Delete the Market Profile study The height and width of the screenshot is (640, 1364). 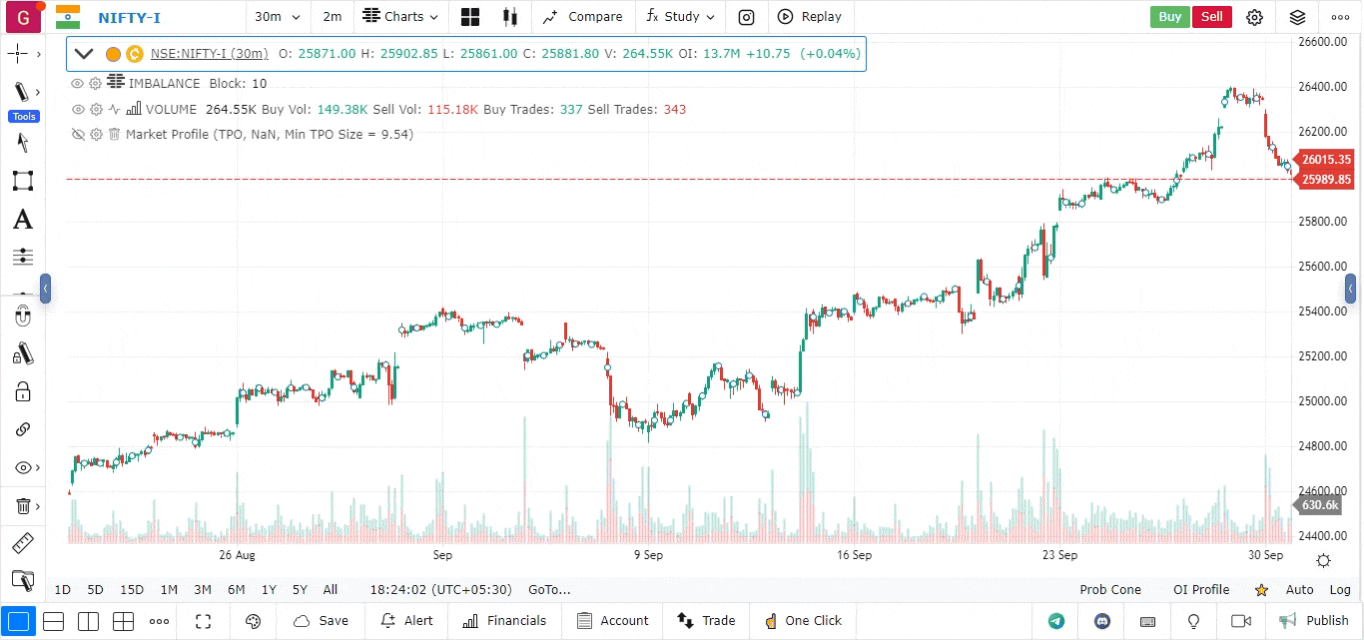tap(114, 134)
